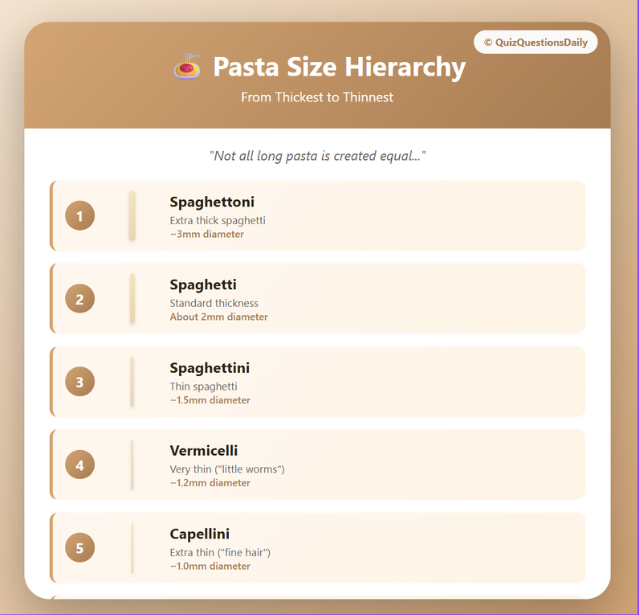Select the Spaghettini pasta name
The width and height of the screenshot is (639, 615).
210,368
